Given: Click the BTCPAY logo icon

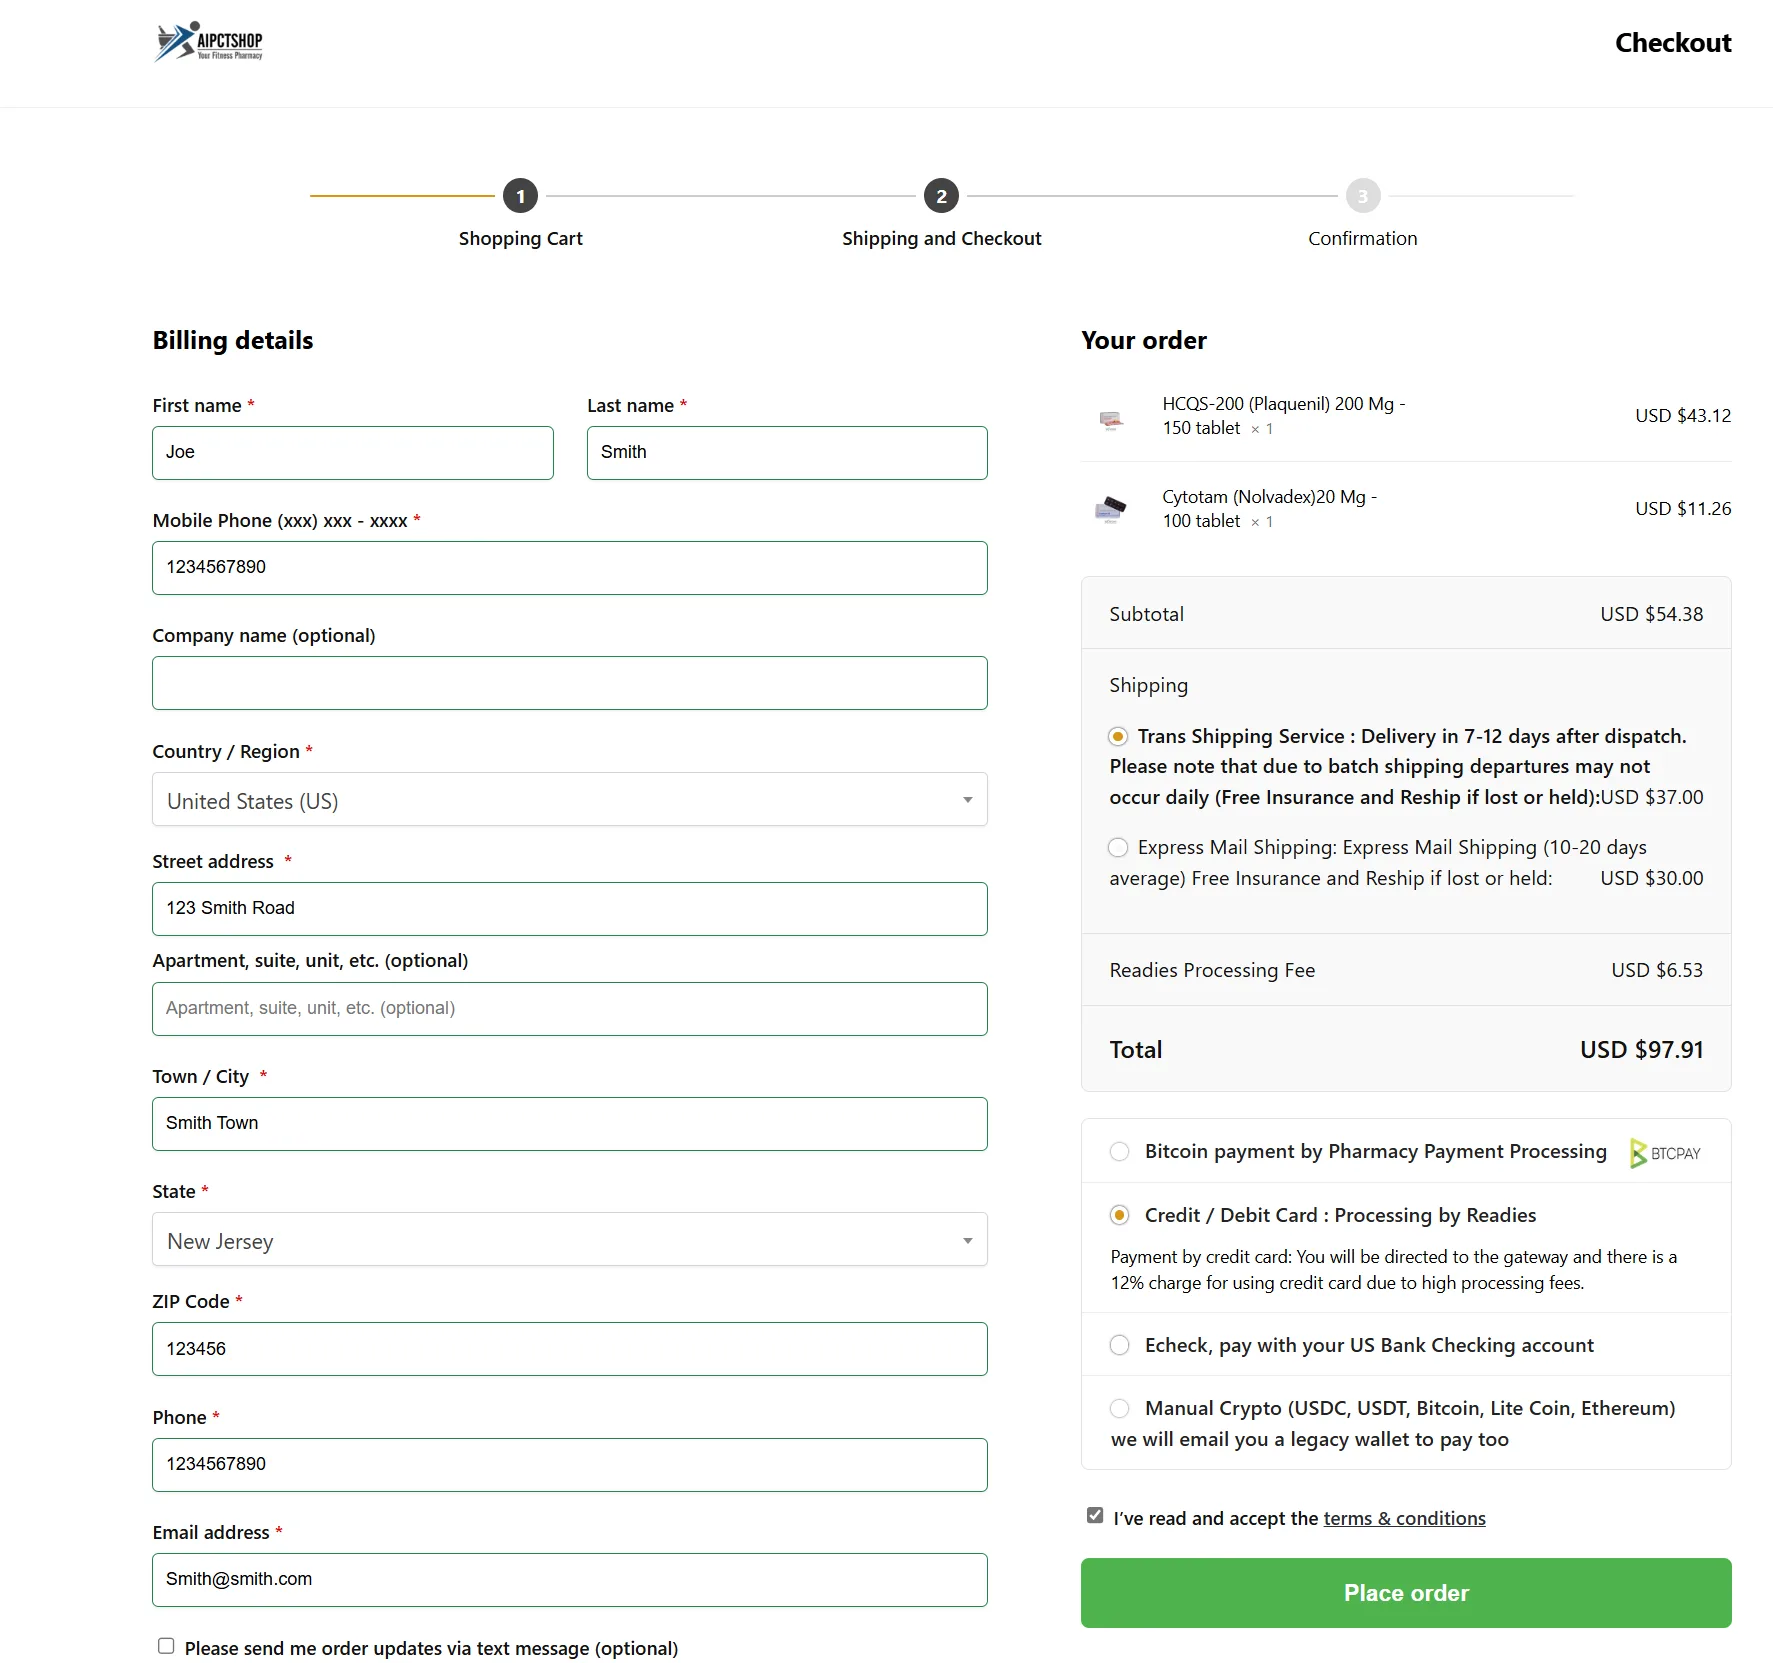Looking at the screenshot, I should tap(1664, 1153).
